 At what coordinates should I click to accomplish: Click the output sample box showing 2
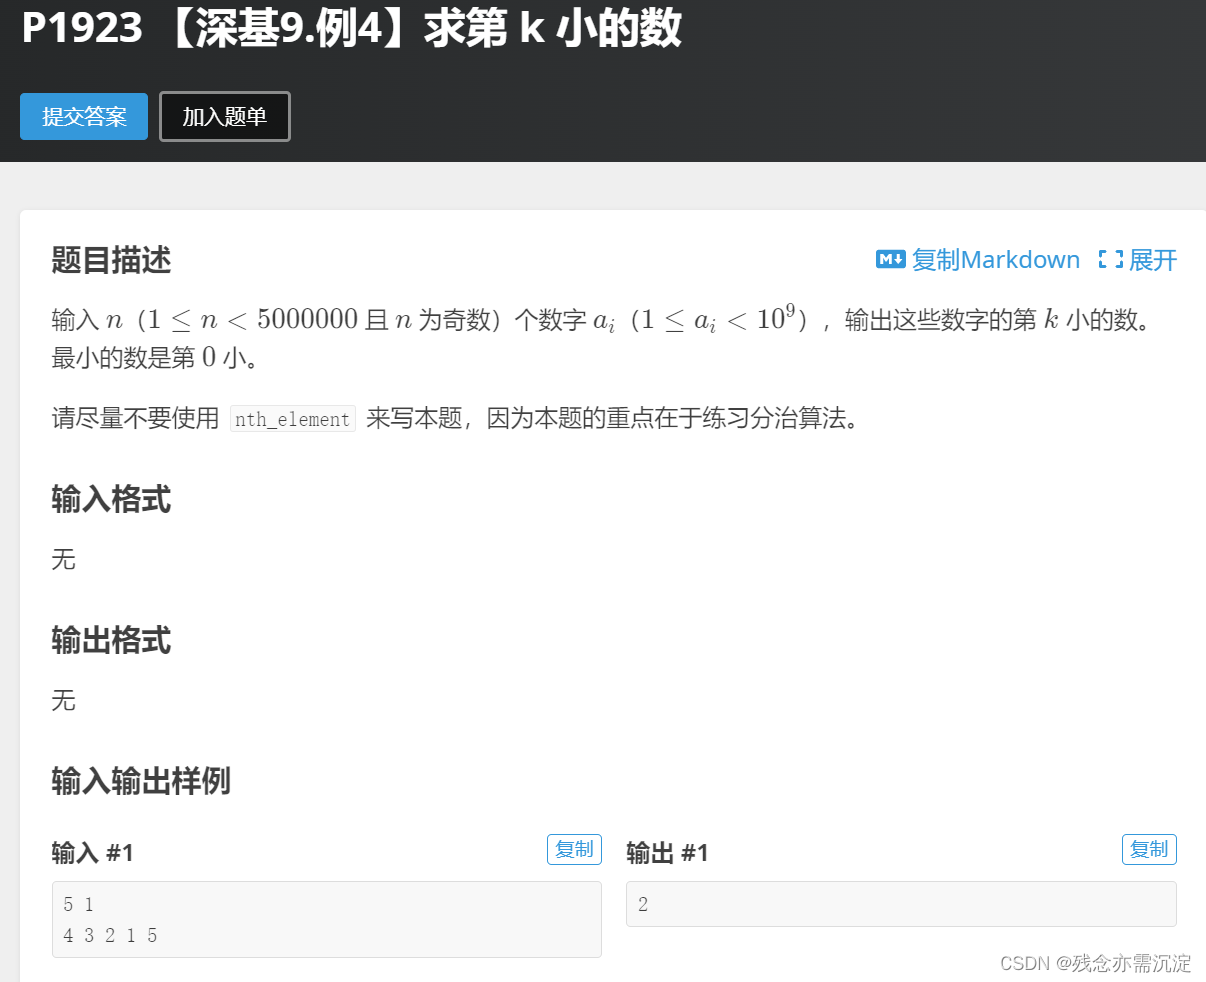click(x=900, y=903)
